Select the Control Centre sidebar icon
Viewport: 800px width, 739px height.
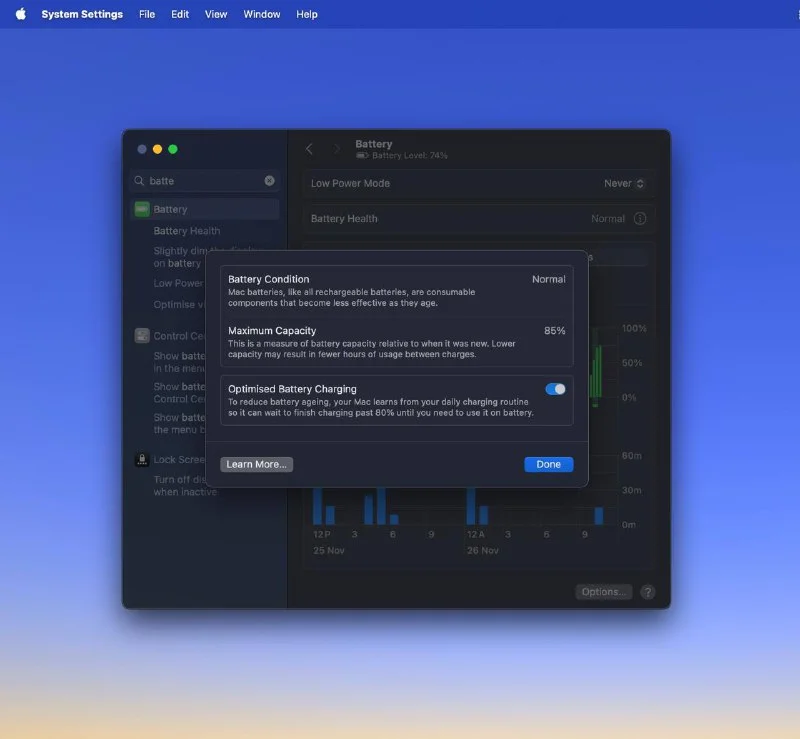click(142, 336)
